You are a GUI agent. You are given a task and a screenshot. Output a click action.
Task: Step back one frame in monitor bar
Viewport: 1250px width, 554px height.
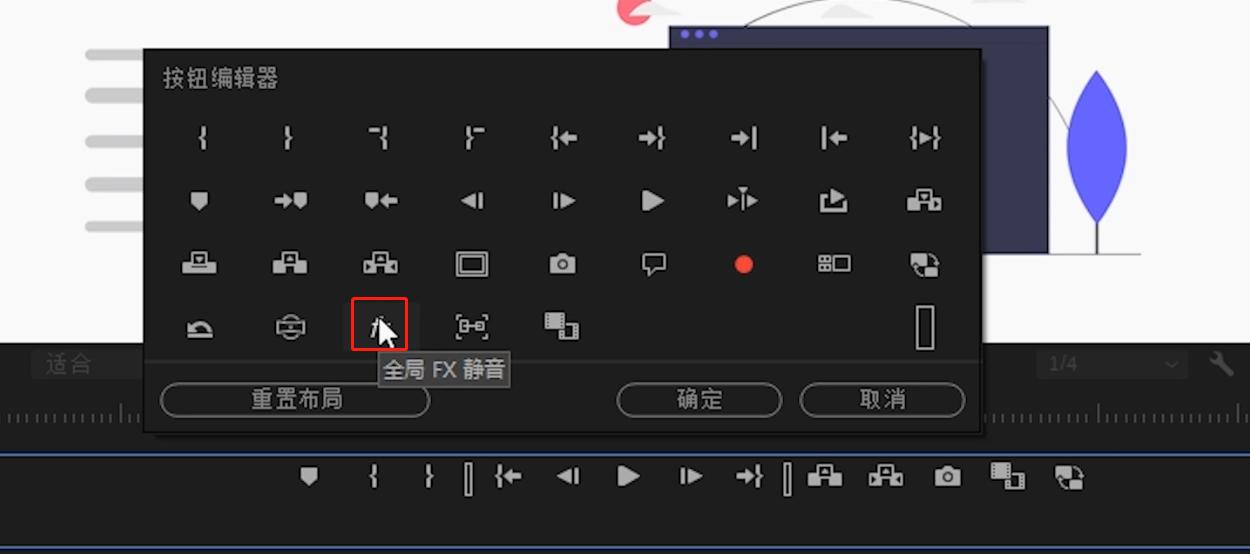pos(568,477)
